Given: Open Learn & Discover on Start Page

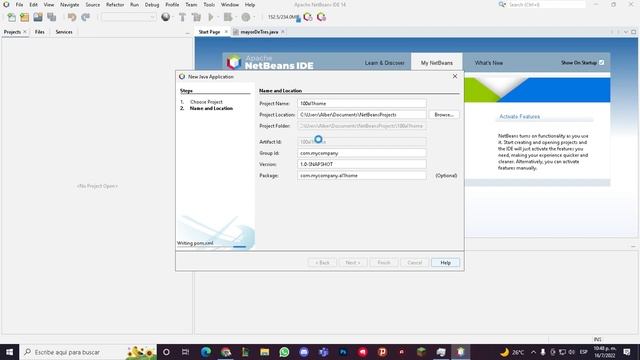Looking at the screenshot, I should click(384, 63).
